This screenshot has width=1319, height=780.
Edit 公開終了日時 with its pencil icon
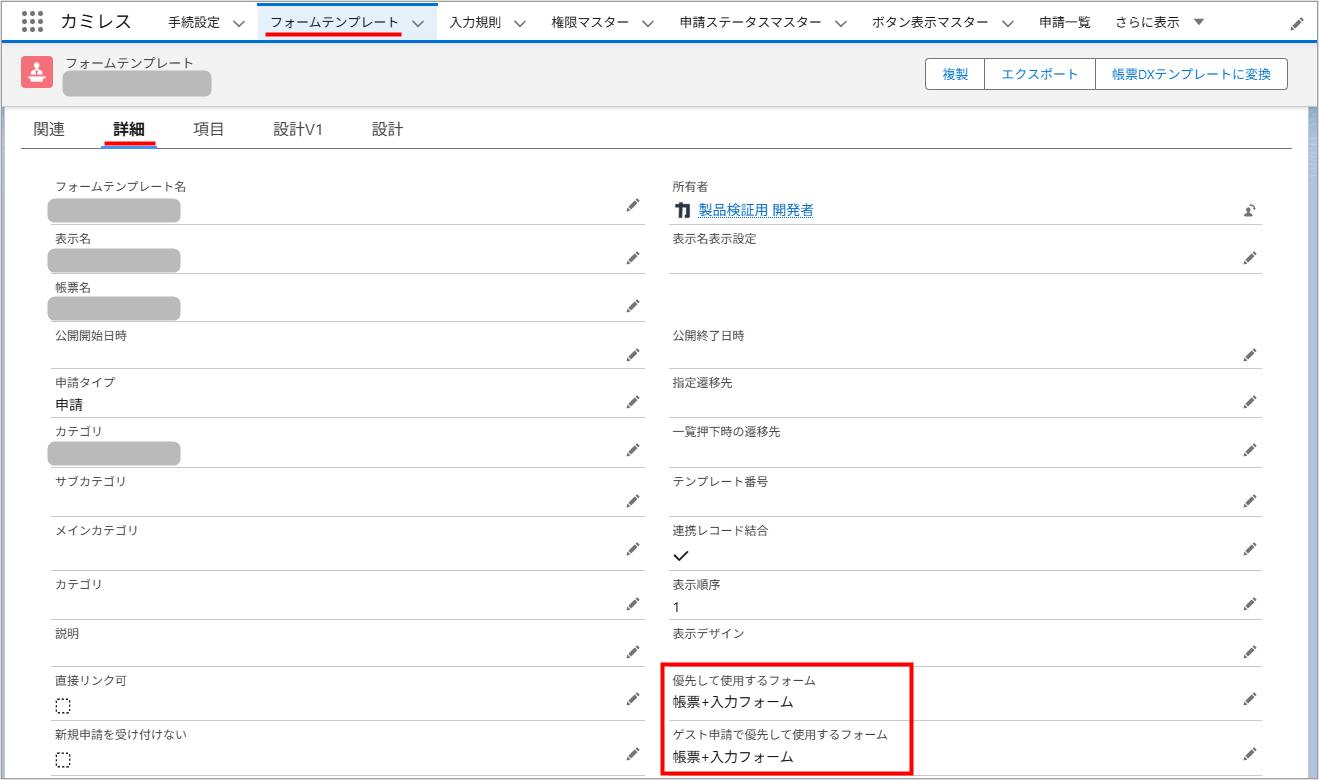pos(1250,355)
